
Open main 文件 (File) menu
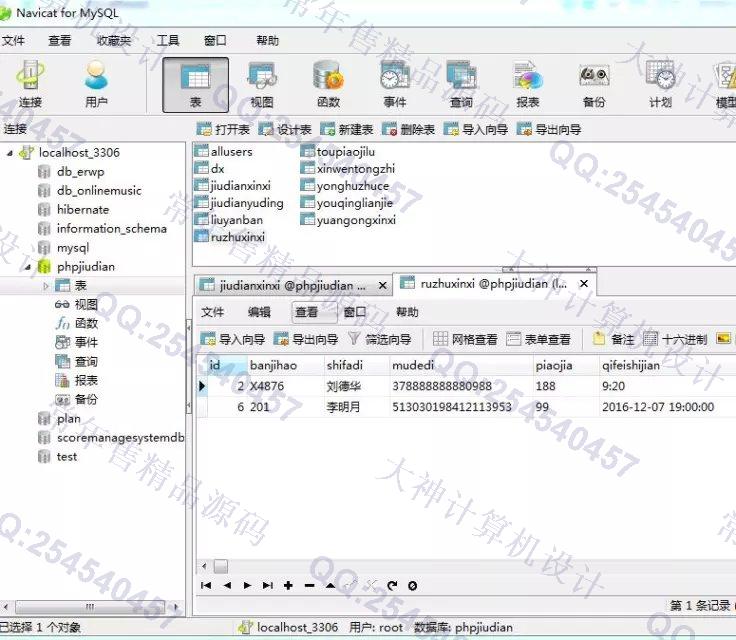pyautogui.click(x=13, y=40)
